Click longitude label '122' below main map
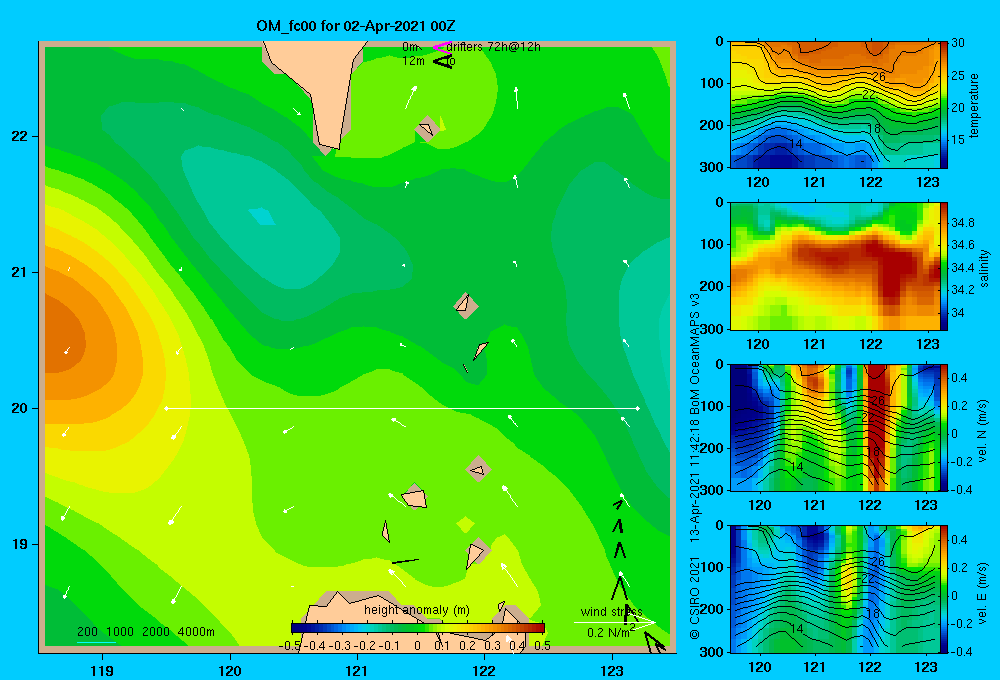1000x680 pixels. pos(485,670)
